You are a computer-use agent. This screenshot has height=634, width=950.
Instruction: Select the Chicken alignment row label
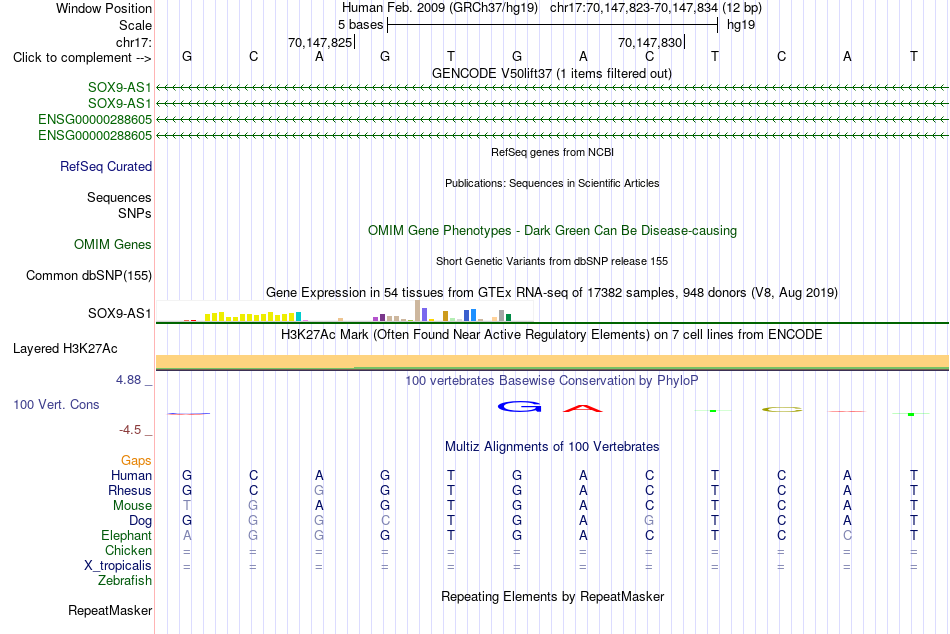[x=128, y=550]
